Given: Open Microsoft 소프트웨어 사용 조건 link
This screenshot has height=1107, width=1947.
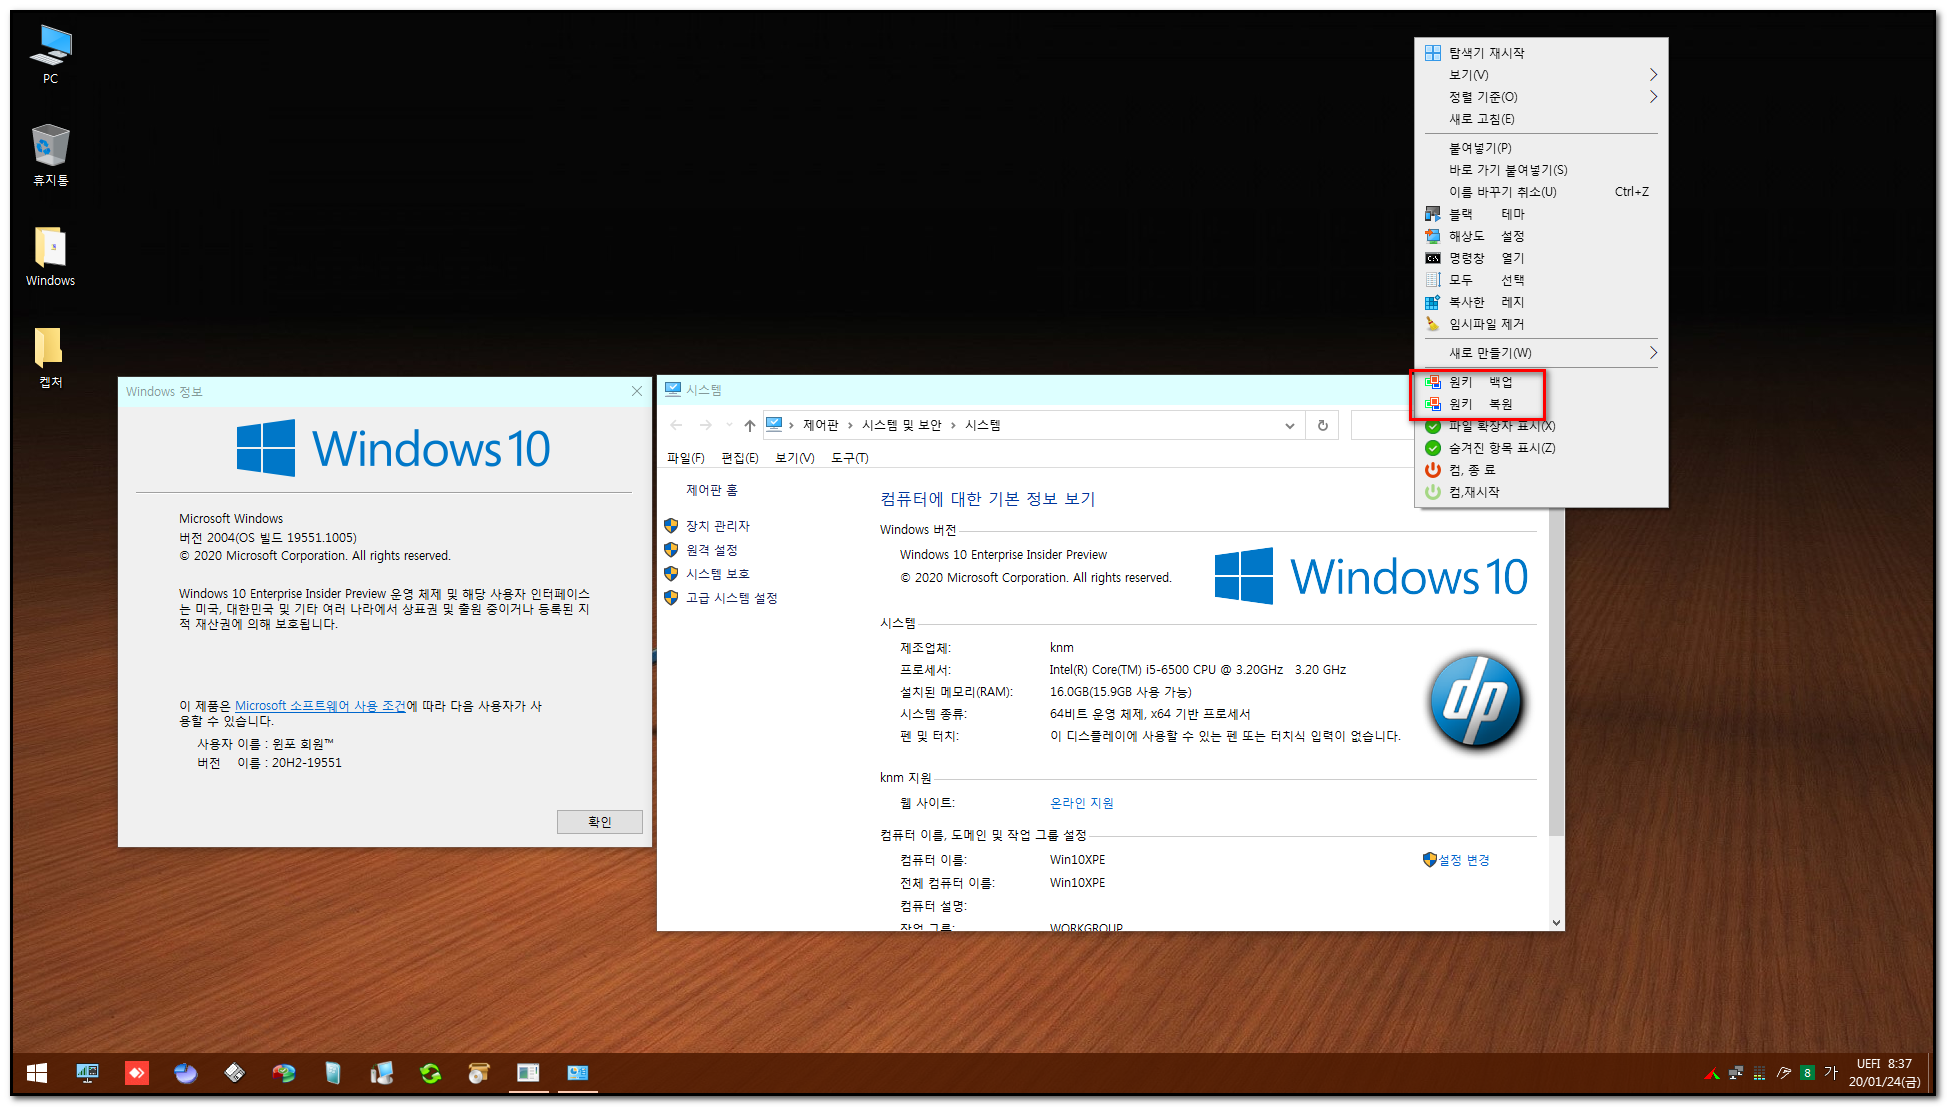Looking at the screenshot, I should pyautogui.click(x=320, y=706).
